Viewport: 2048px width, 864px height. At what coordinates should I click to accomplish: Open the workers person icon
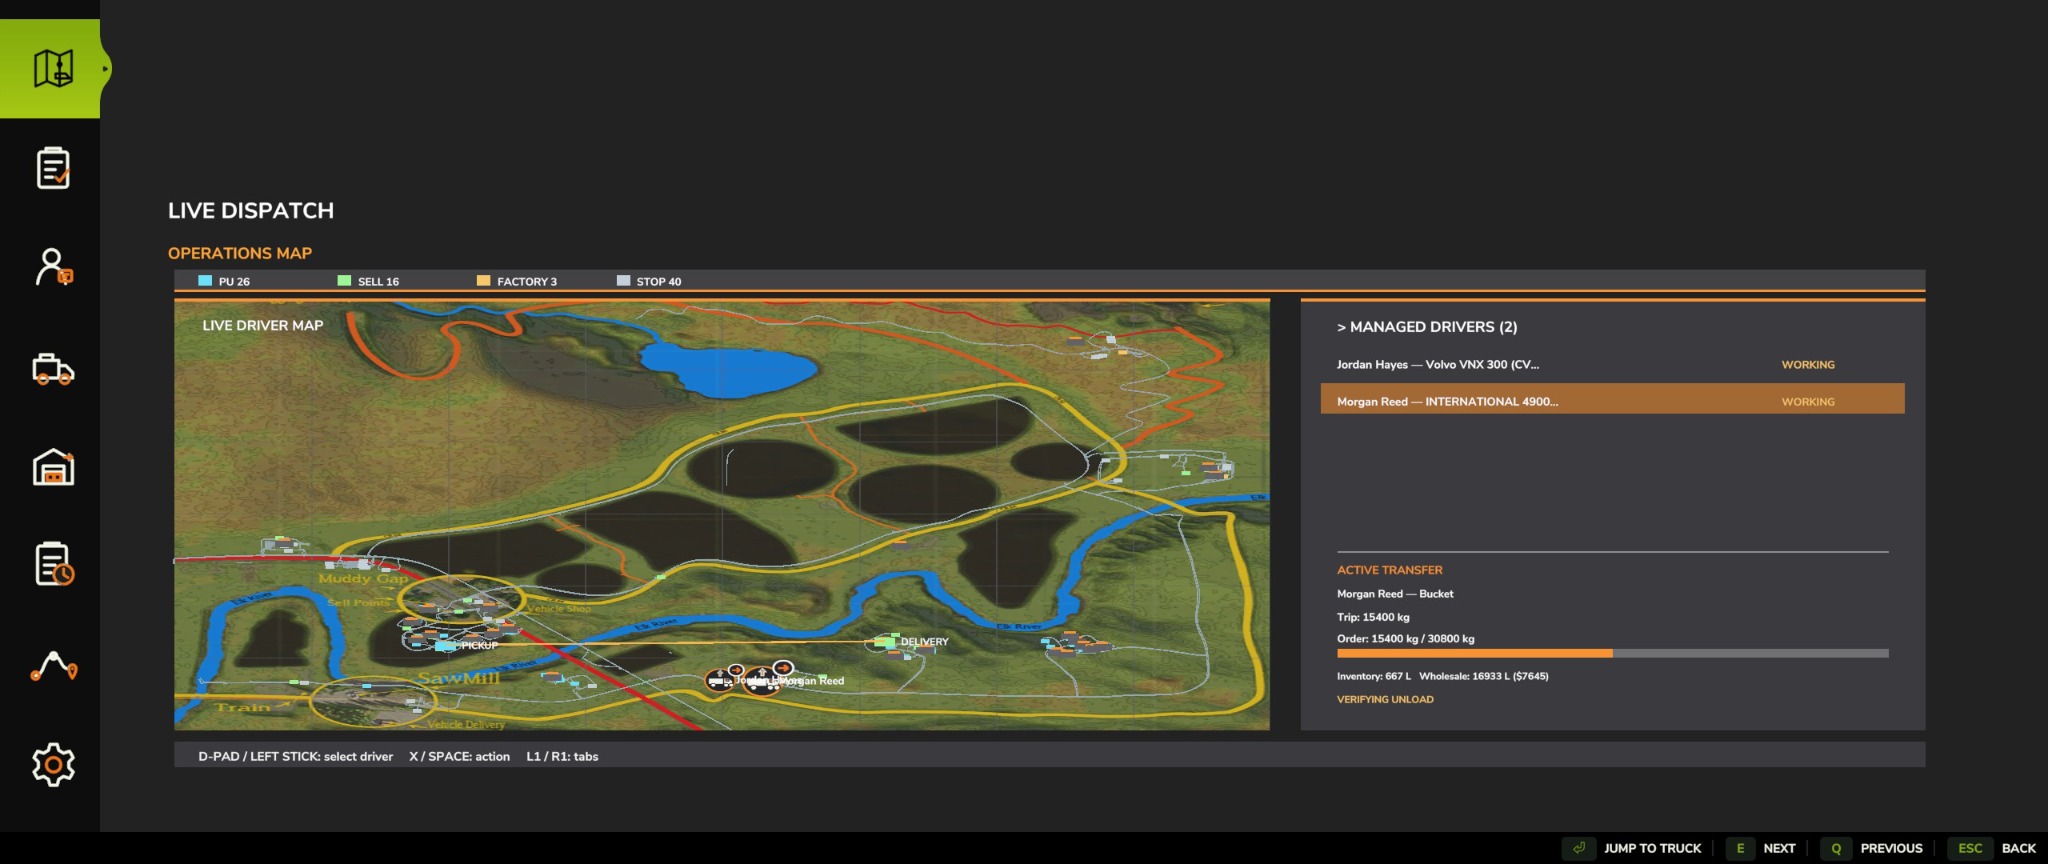pyautogui.click(x=53, y=267)
